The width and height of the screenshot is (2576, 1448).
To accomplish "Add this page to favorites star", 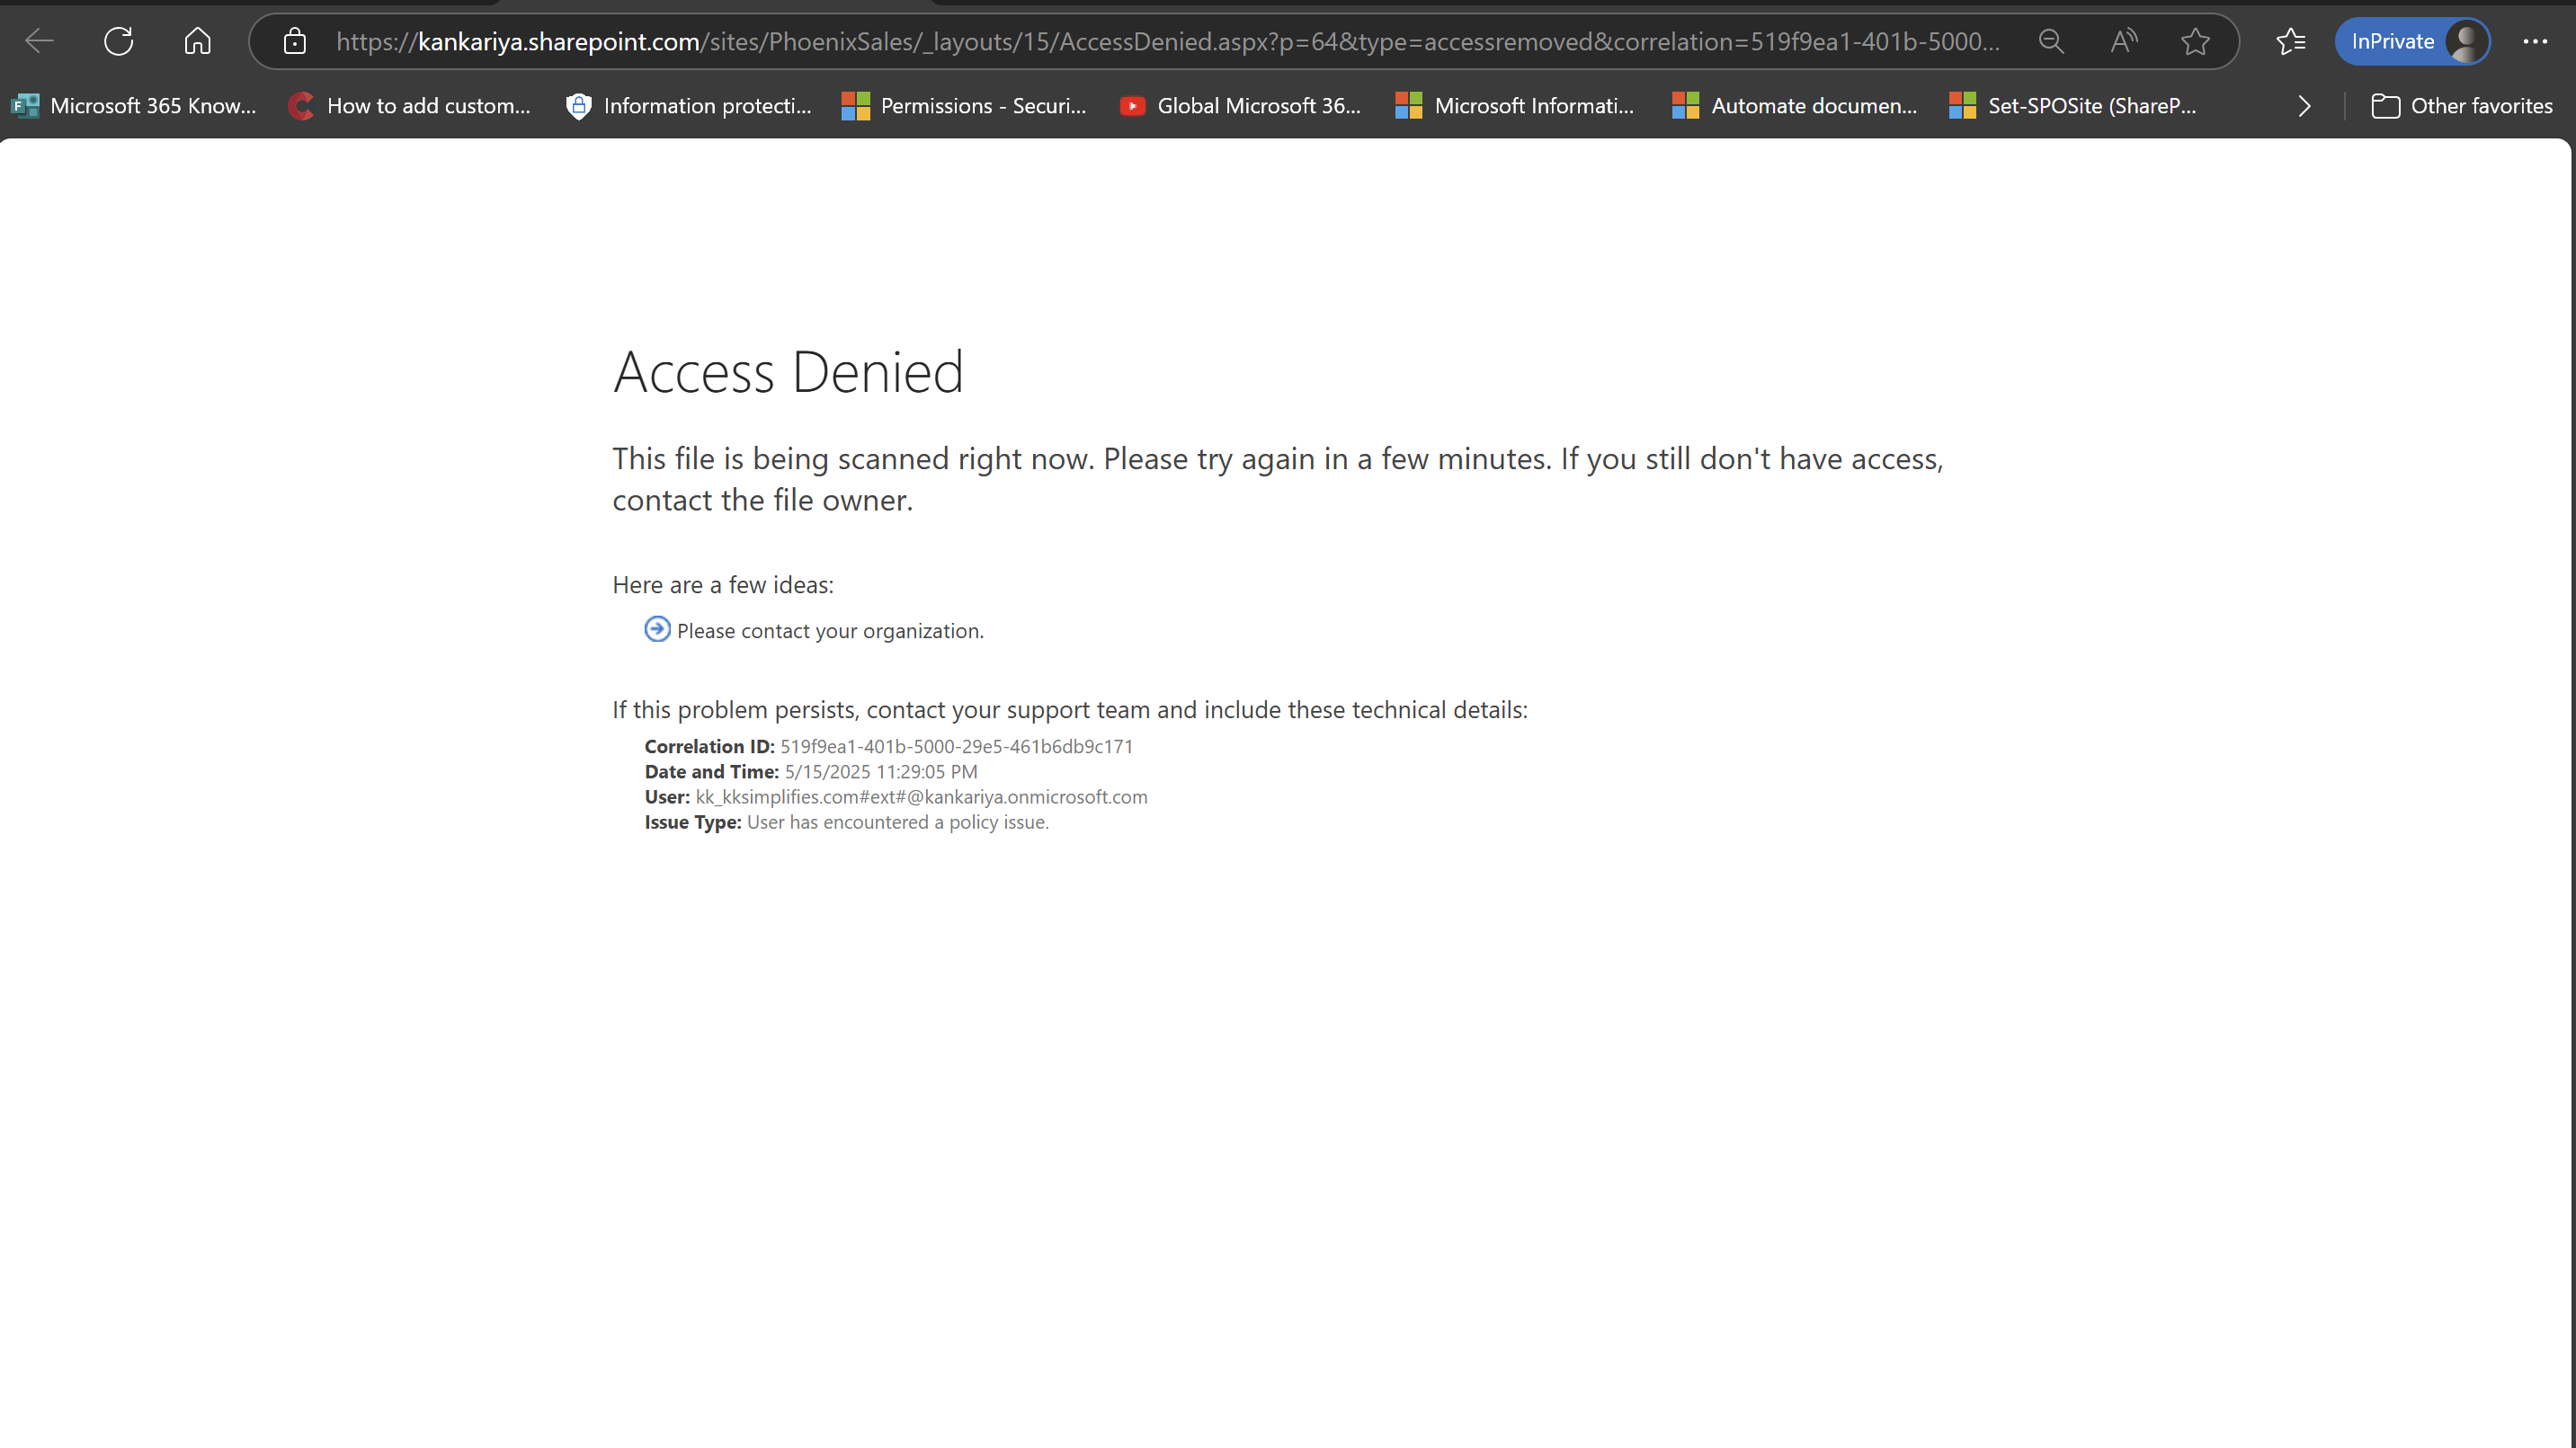I will [2195, 41].
